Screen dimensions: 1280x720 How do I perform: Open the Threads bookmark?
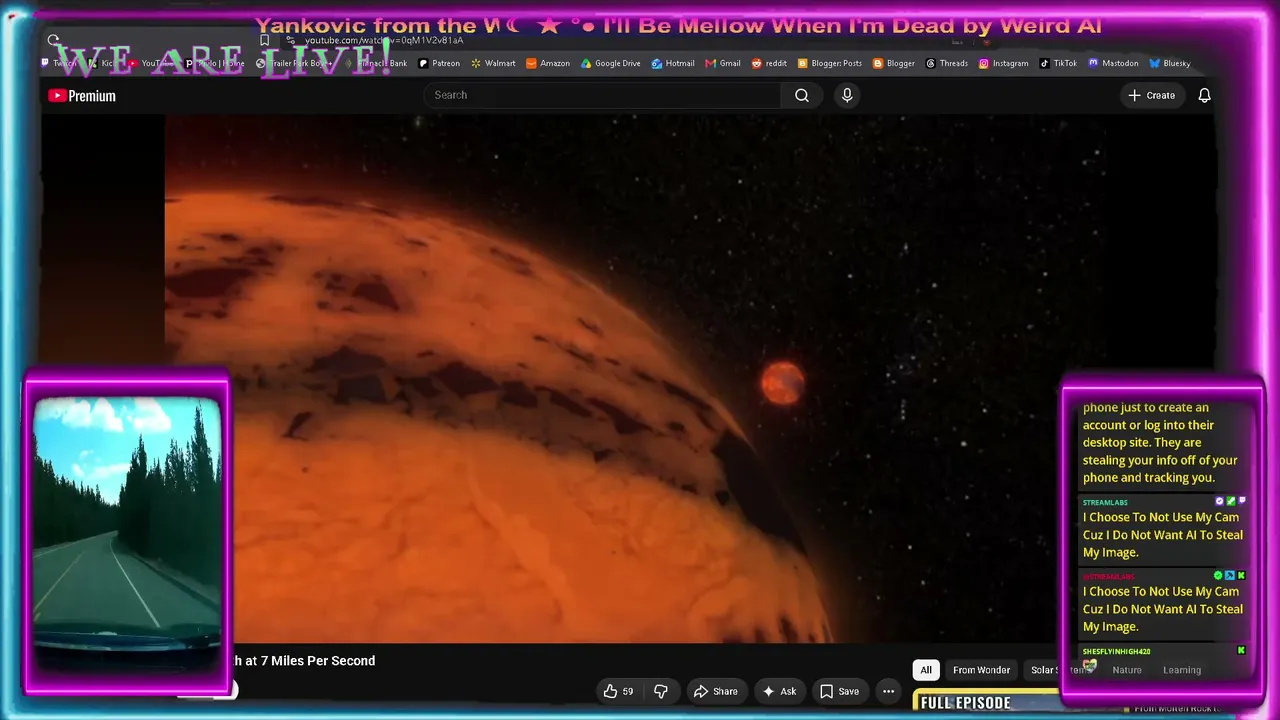tap(947, 63)
